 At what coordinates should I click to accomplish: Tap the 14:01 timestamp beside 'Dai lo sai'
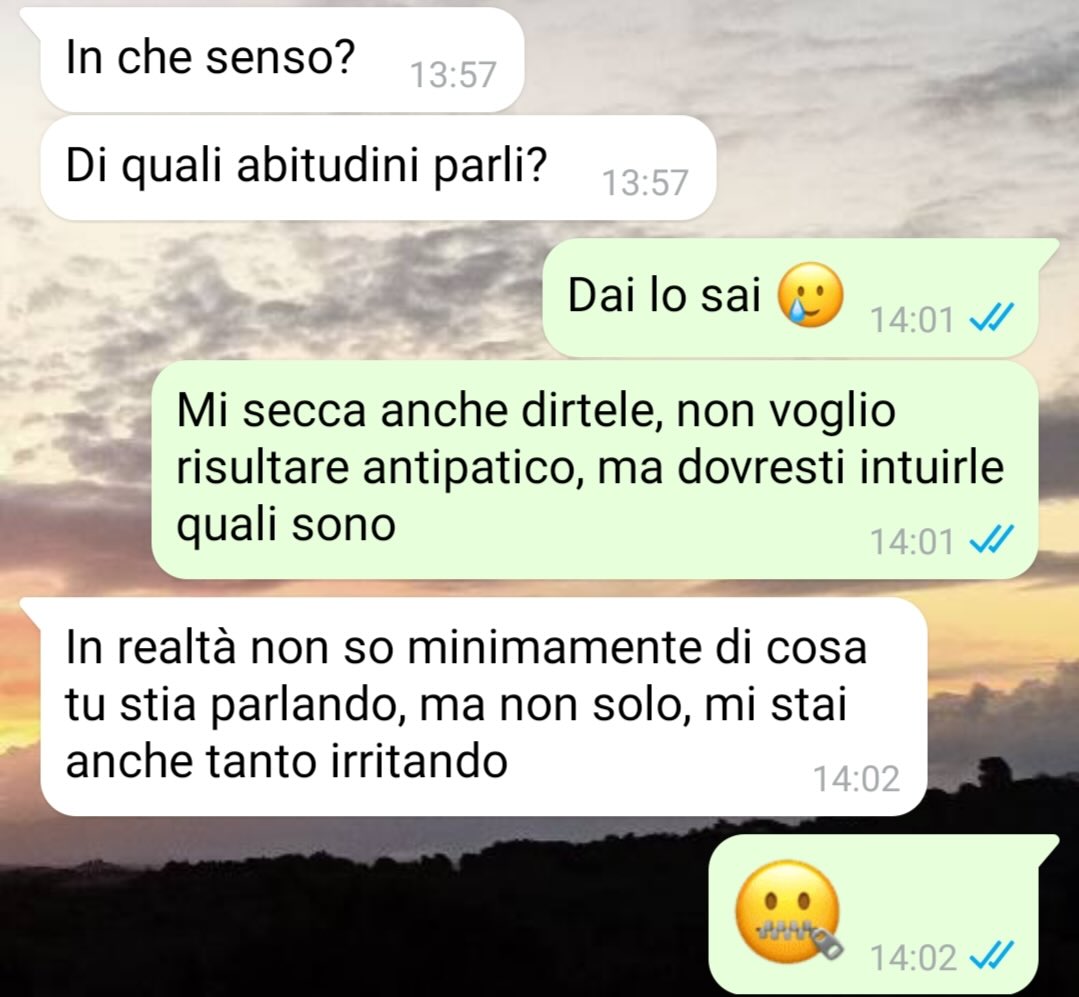click(912, 320)
